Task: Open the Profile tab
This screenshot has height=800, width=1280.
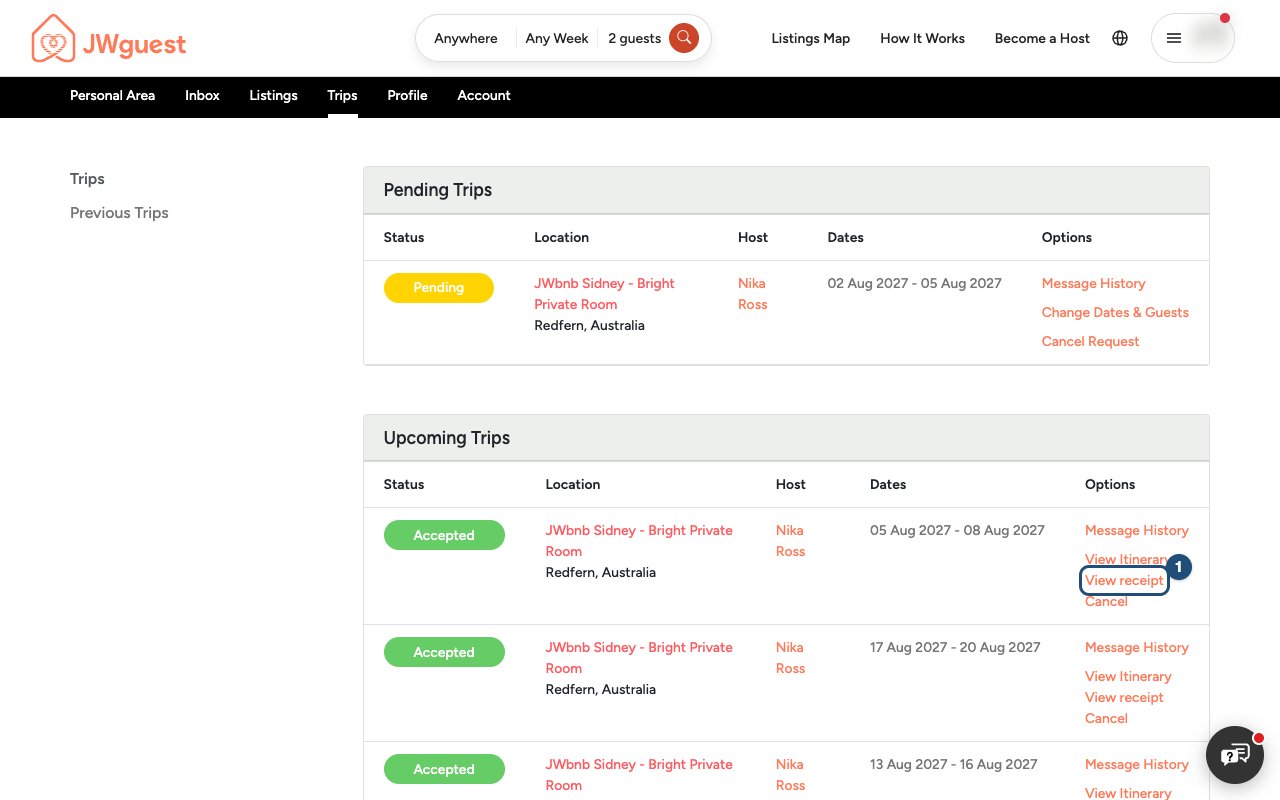Action: [x=407, y=96]
